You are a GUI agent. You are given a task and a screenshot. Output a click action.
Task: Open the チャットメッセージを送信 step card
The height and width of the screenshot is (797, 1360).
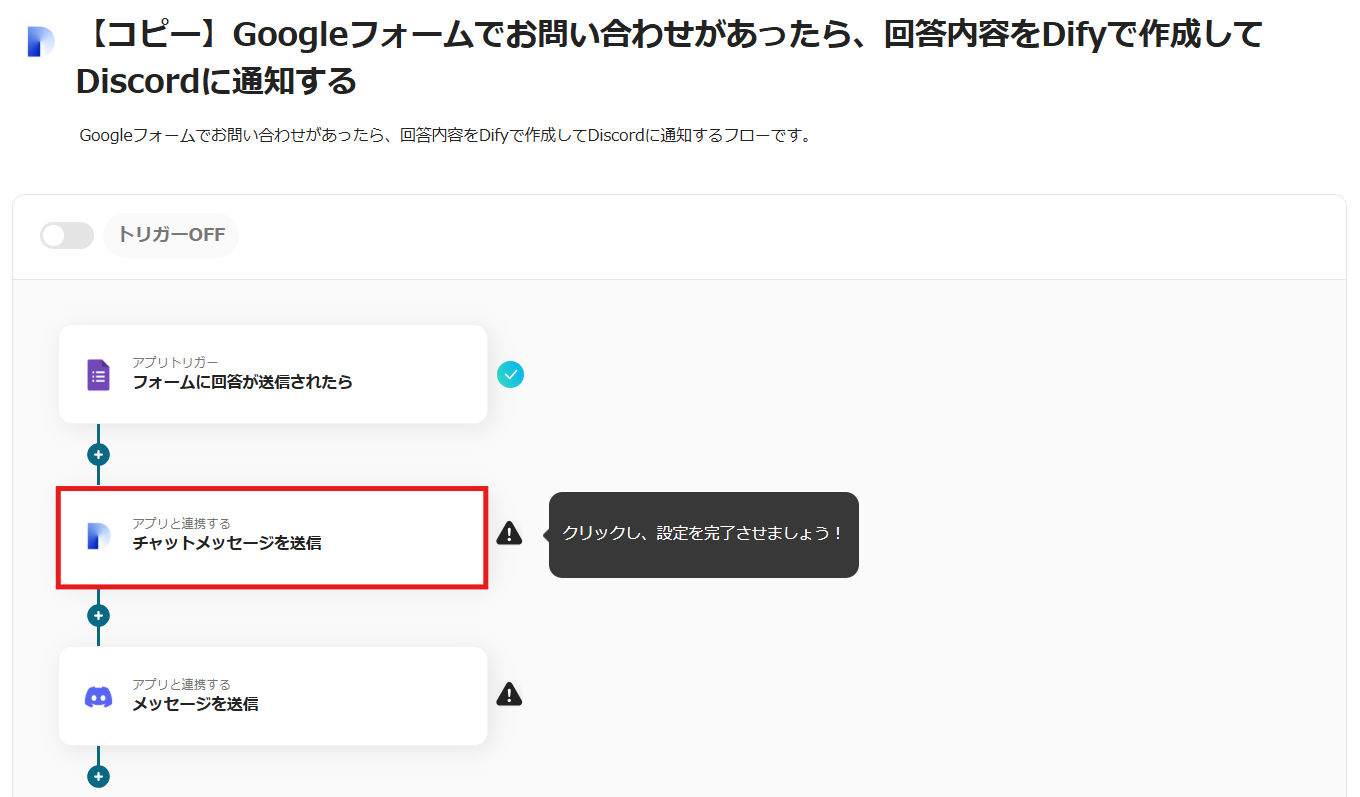[273, 536]
